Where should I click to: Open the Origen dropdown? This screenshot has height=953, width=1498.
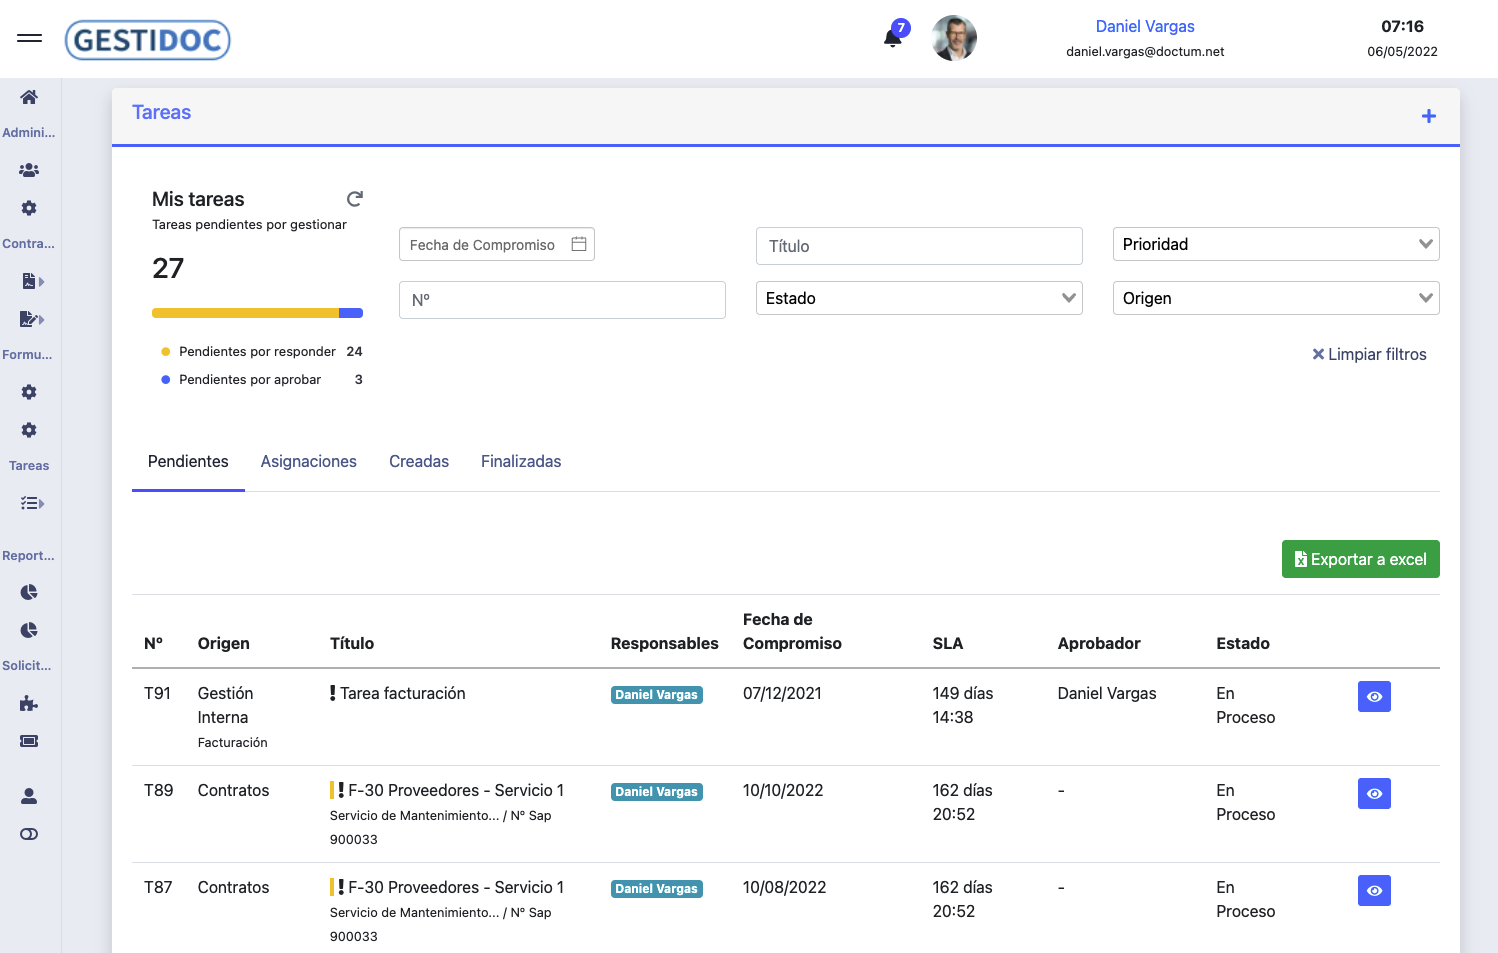click(x=1275, y=297)
